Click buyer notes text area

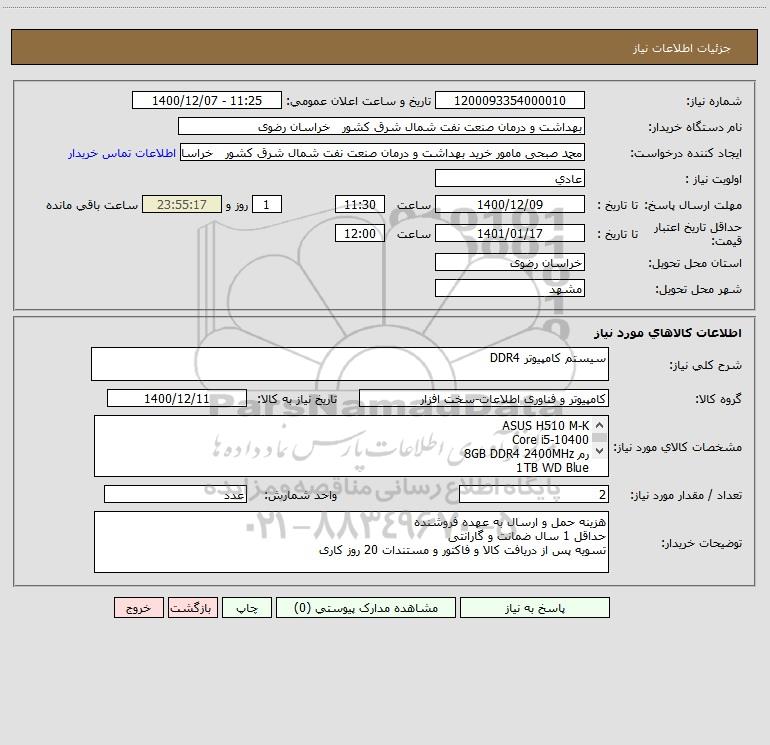point(351,542)
